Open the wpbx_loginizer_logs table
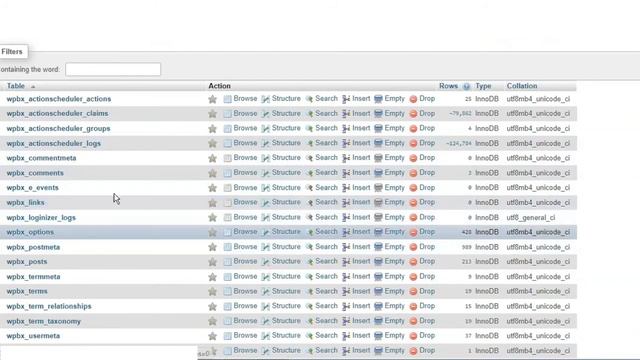 [41, 218]
